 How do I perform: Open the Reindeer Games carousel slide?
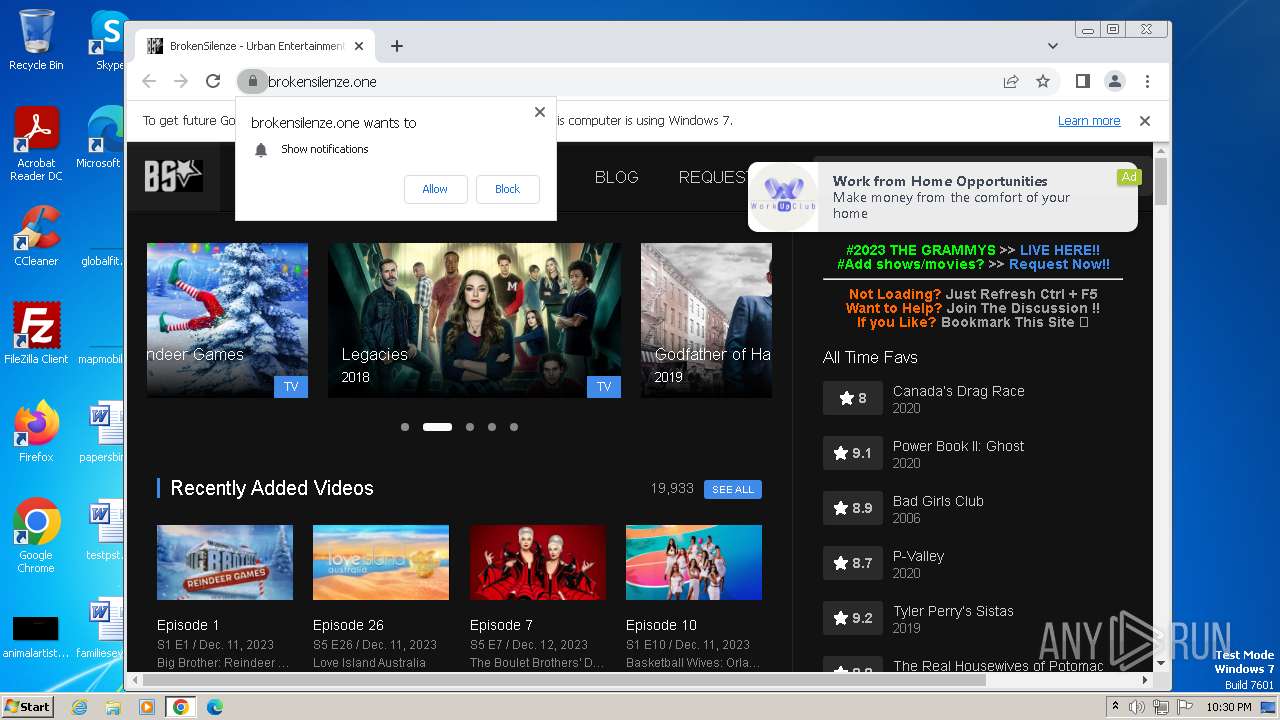(x=227, y=320)
